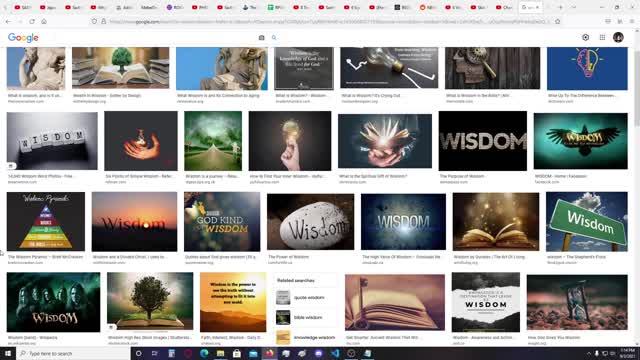The height and width of the screenshot is (360, 640).
Task: Click the Google logo
Action: 23,38
